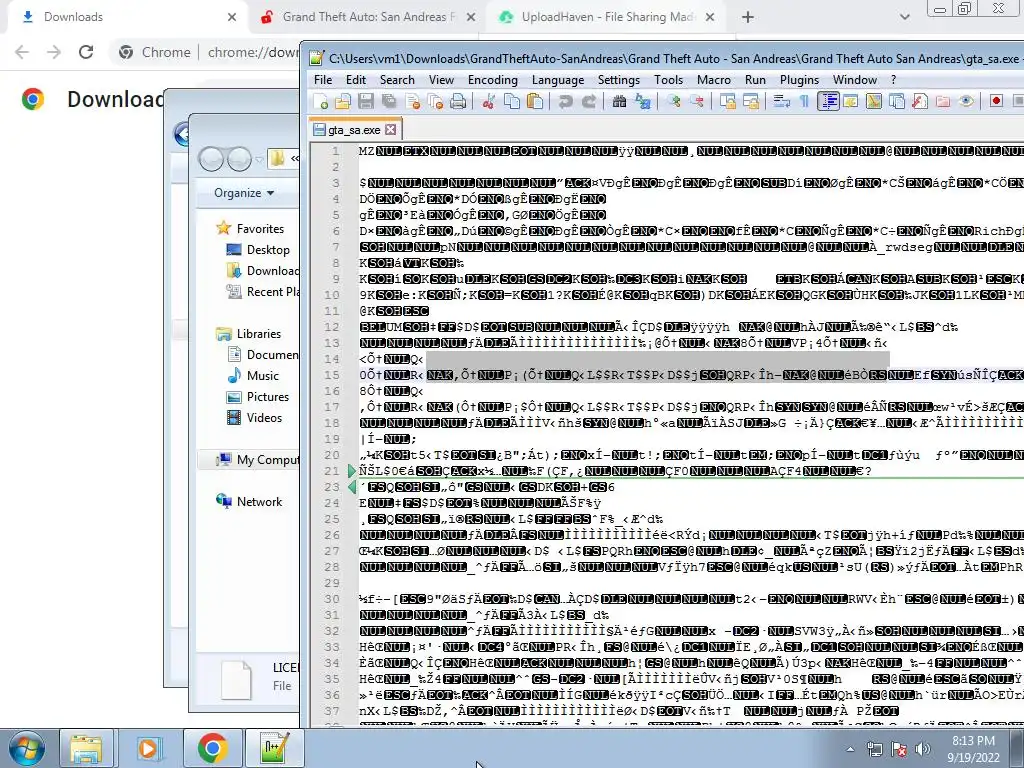The width and height of the screenshot is (1024, 768).
Task: Click the Print toolbar icon
Action: click(458, 101)
